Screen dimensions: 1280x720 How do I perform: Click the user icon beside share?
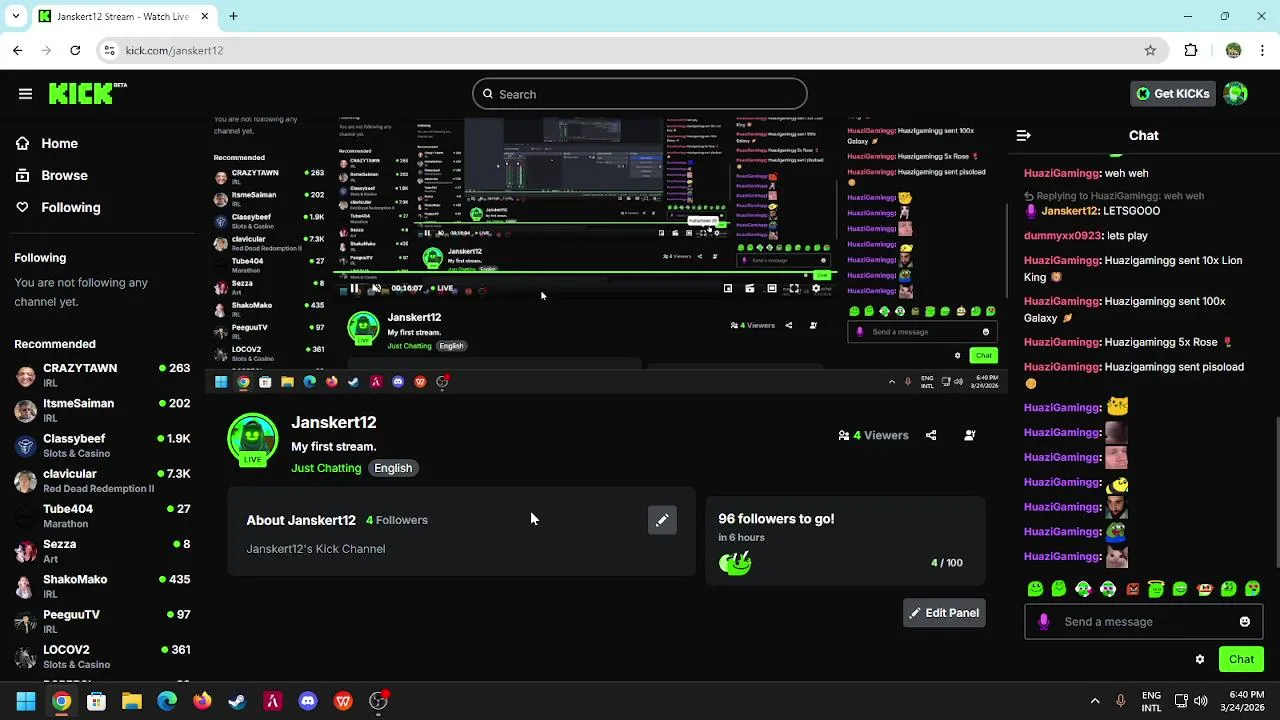coord(969,435)
